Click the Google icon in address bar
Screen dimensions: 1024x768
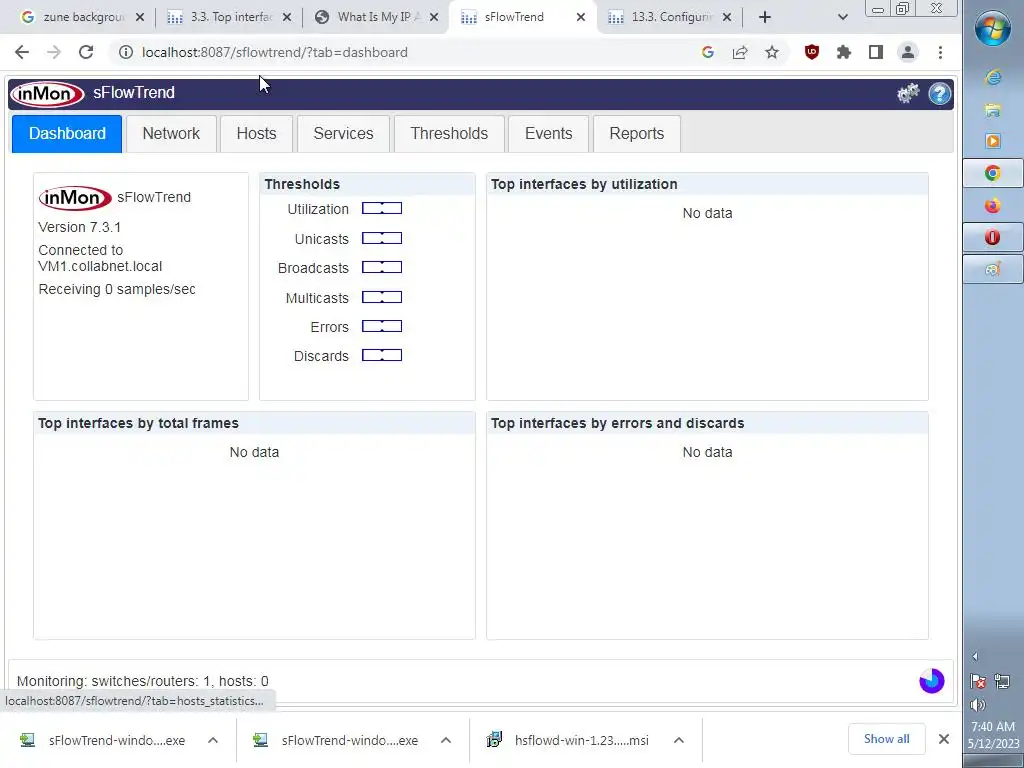tap(707, 52)
